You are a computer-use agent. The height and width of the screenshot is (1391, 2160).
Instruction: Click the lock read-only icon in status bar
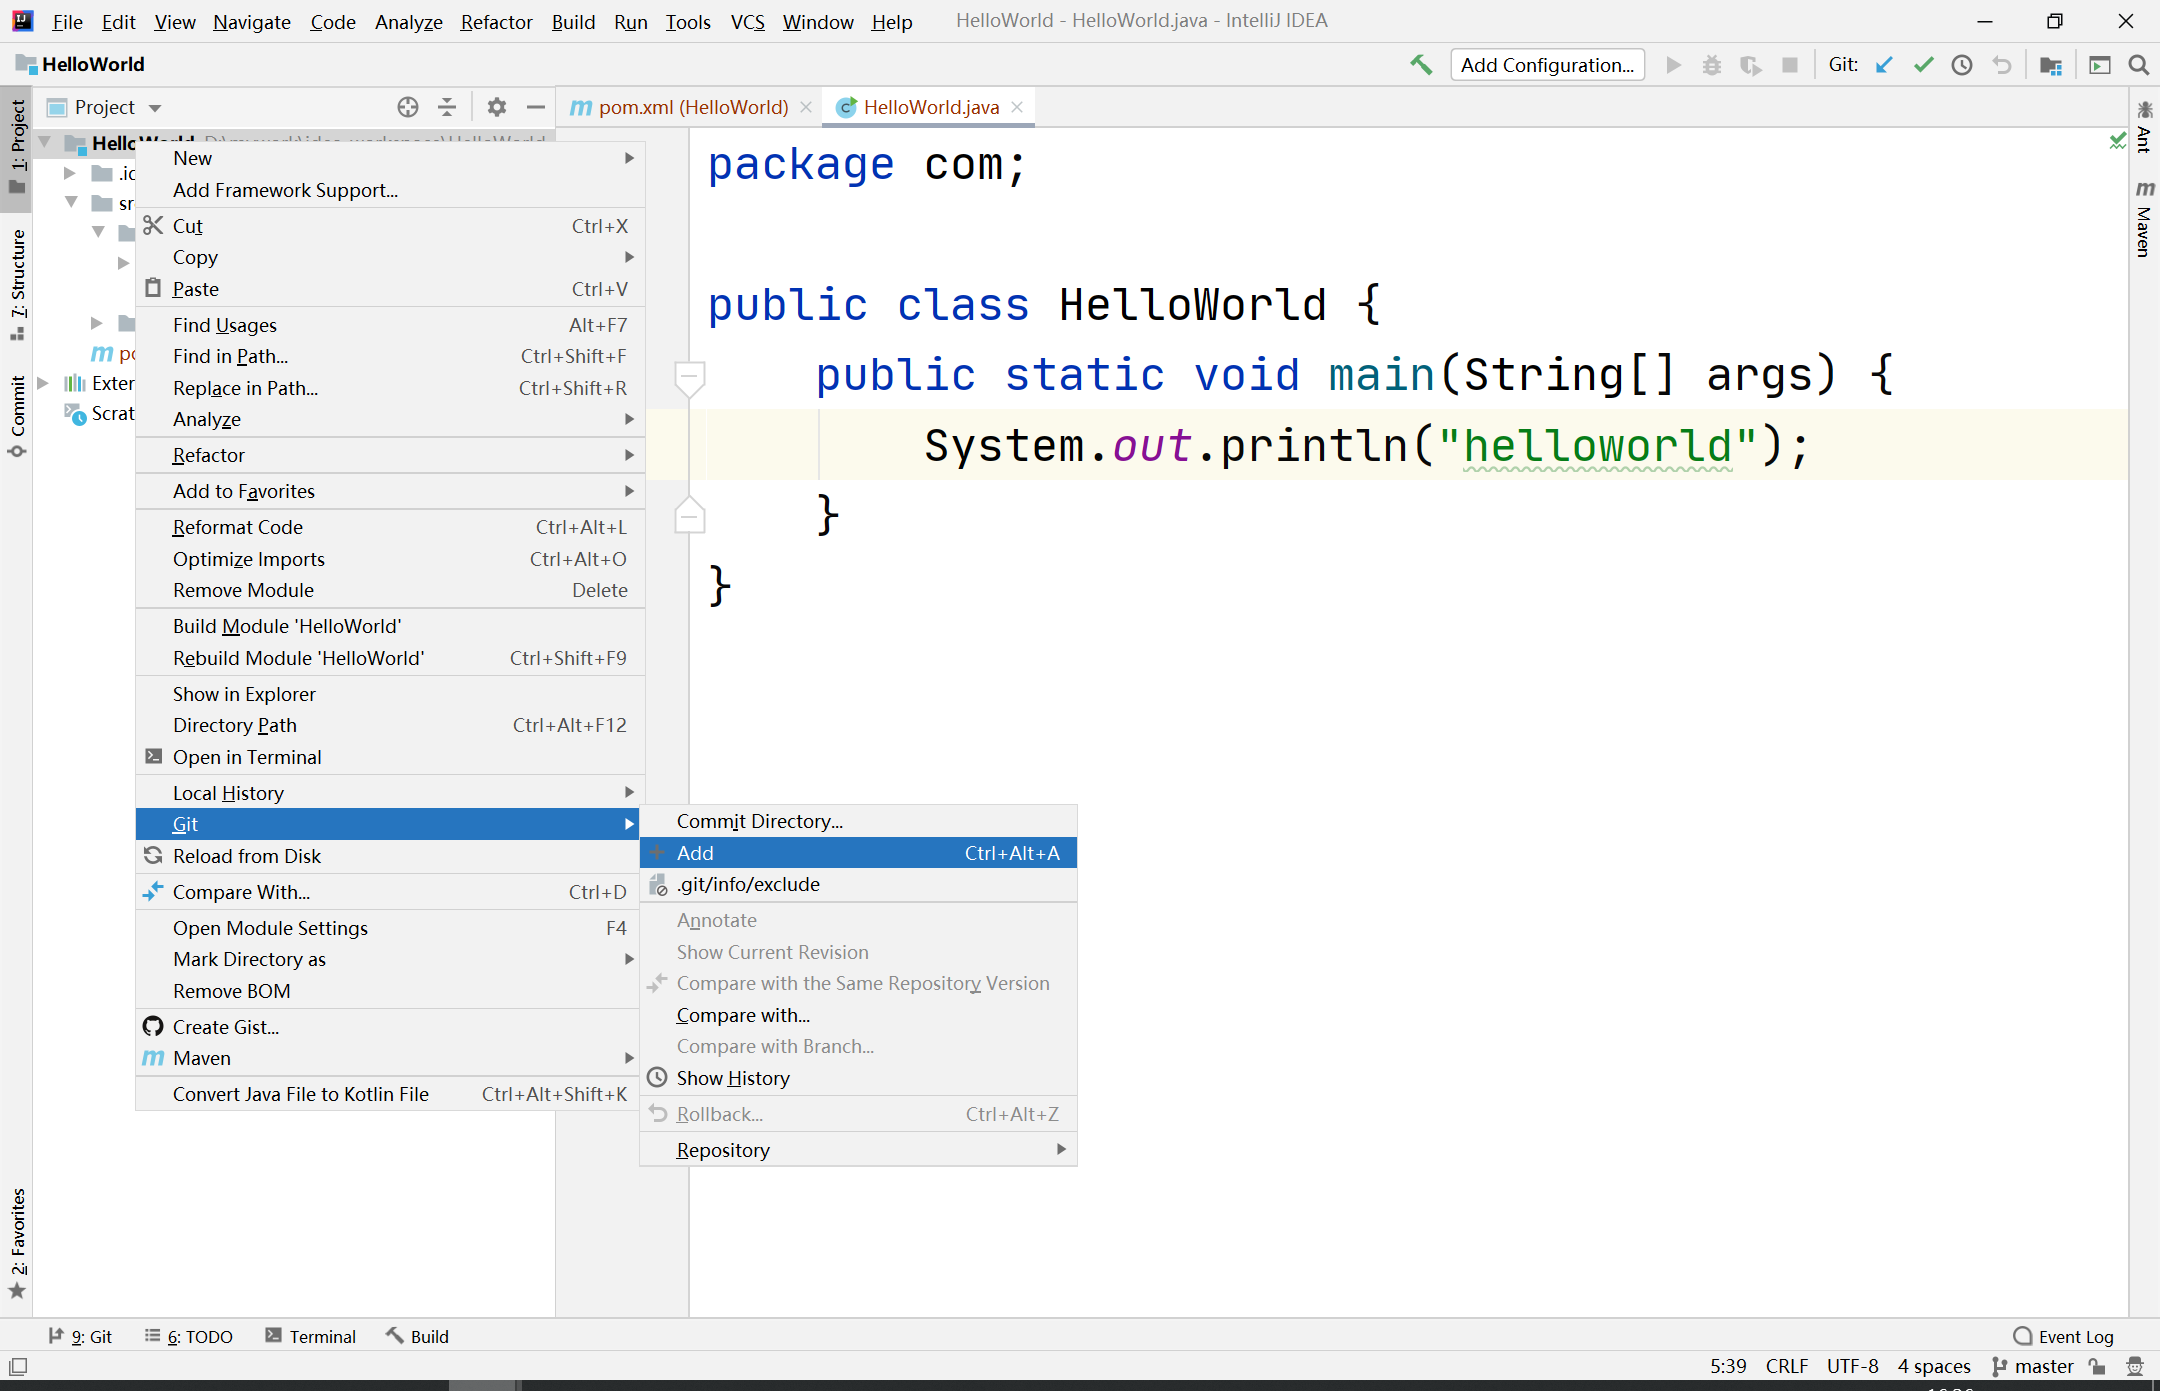click(x=2098, y=1366)
